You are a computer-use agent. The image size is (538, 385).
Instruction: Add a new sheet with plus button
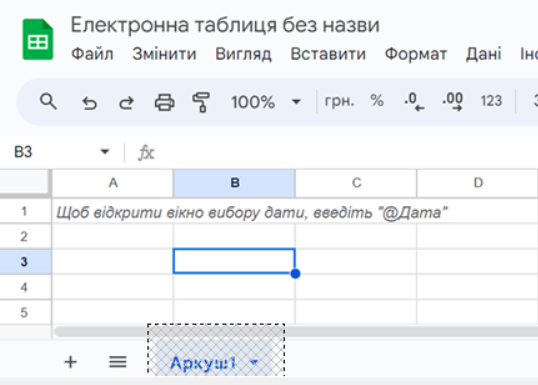click(x=71, y=362)
